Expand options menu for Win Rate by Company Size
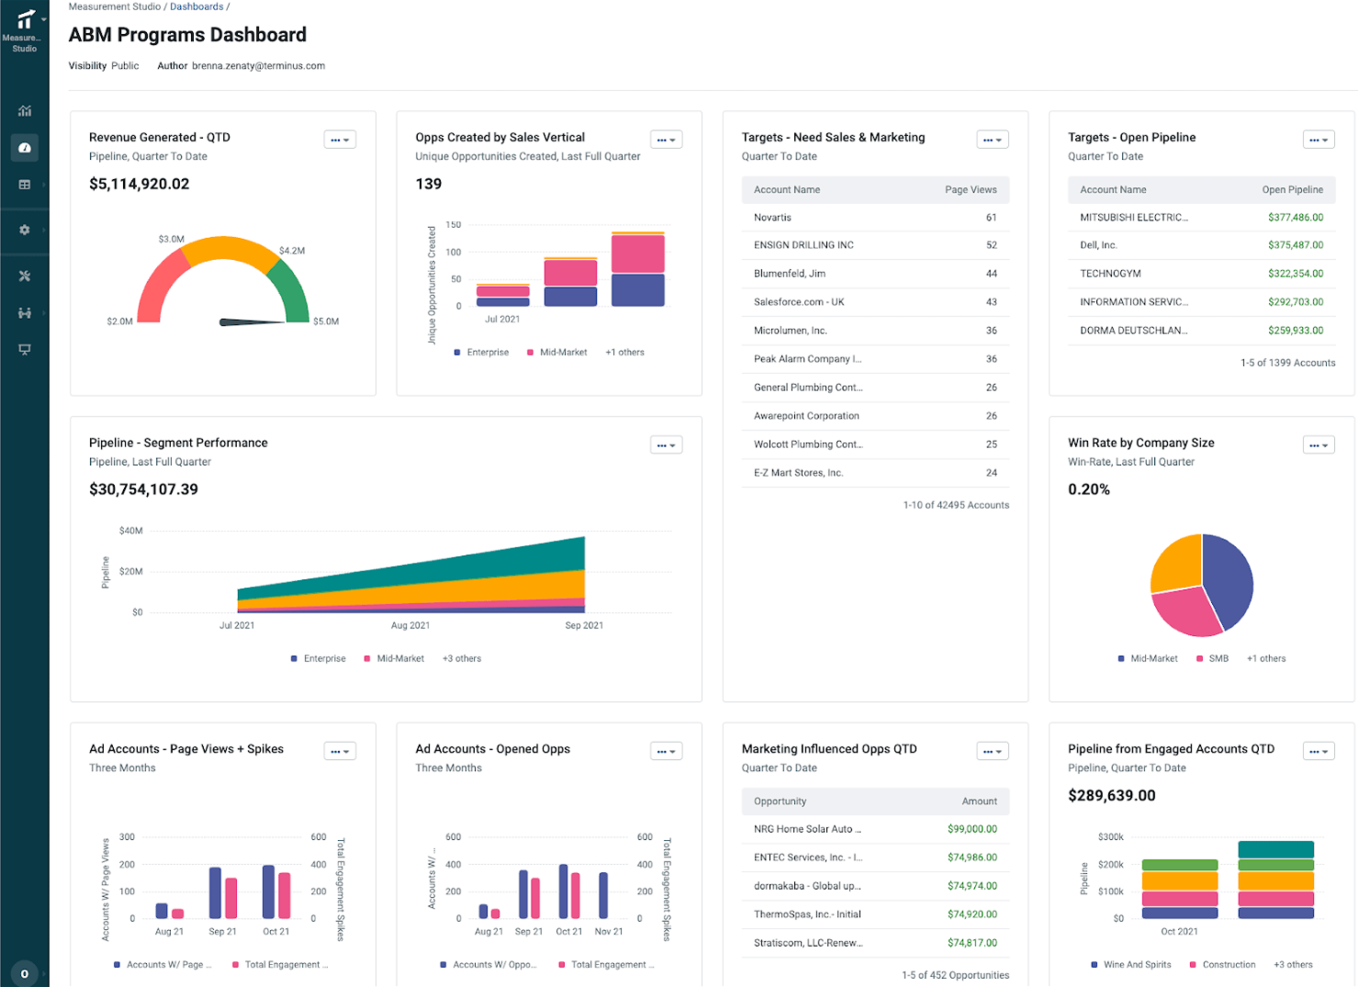 pos(1319,445)
